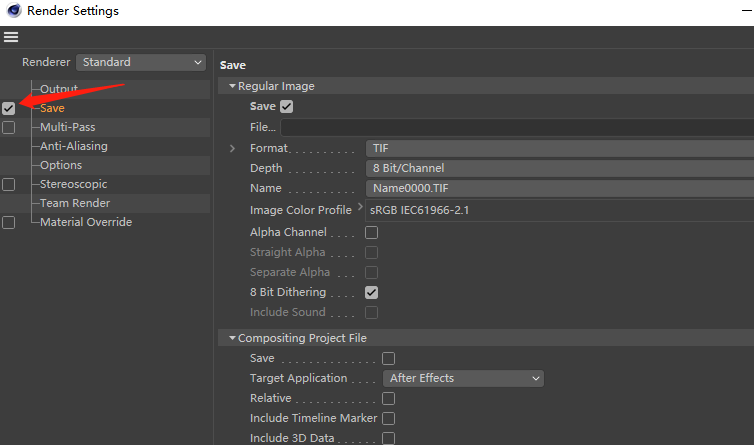Collapse the Compositing Project File section
The image size is (754, 445).
click(232, 338)
